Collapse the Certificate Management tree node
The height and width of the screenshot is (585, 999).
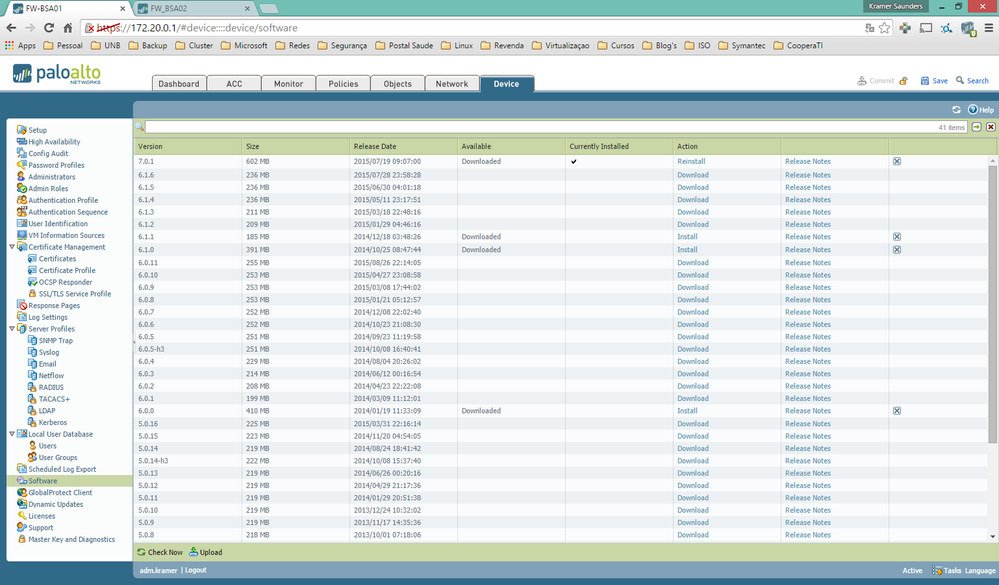tap(11, 247)
